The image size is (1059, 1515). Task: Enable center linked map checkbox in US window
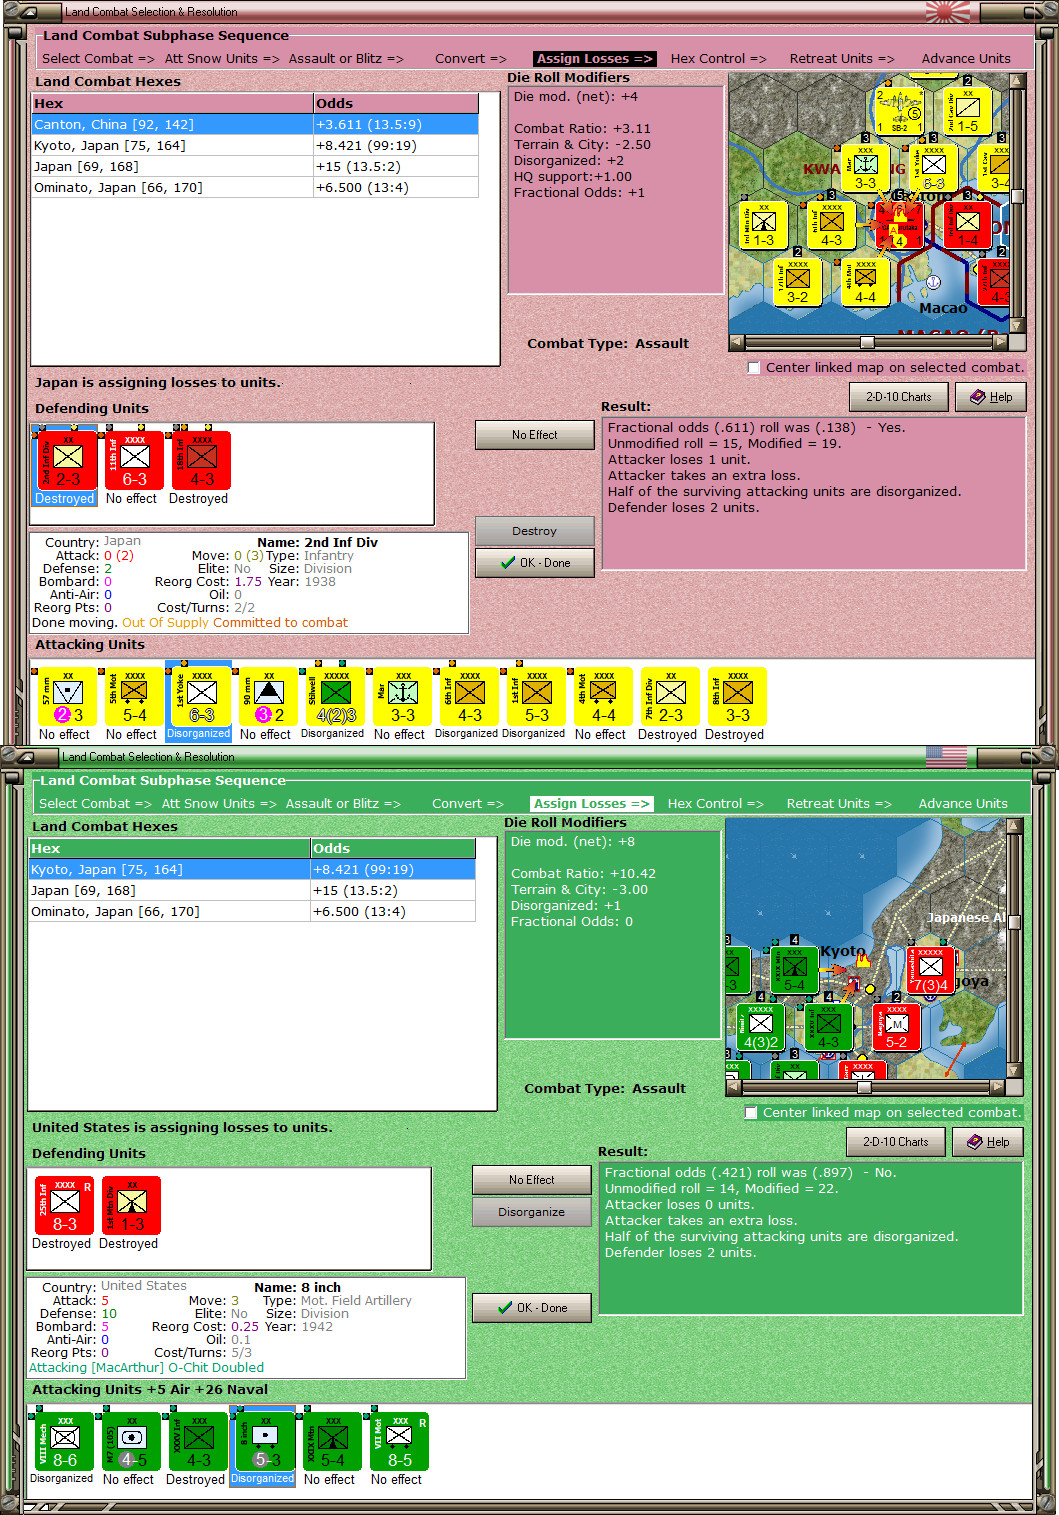[751, 1113]
